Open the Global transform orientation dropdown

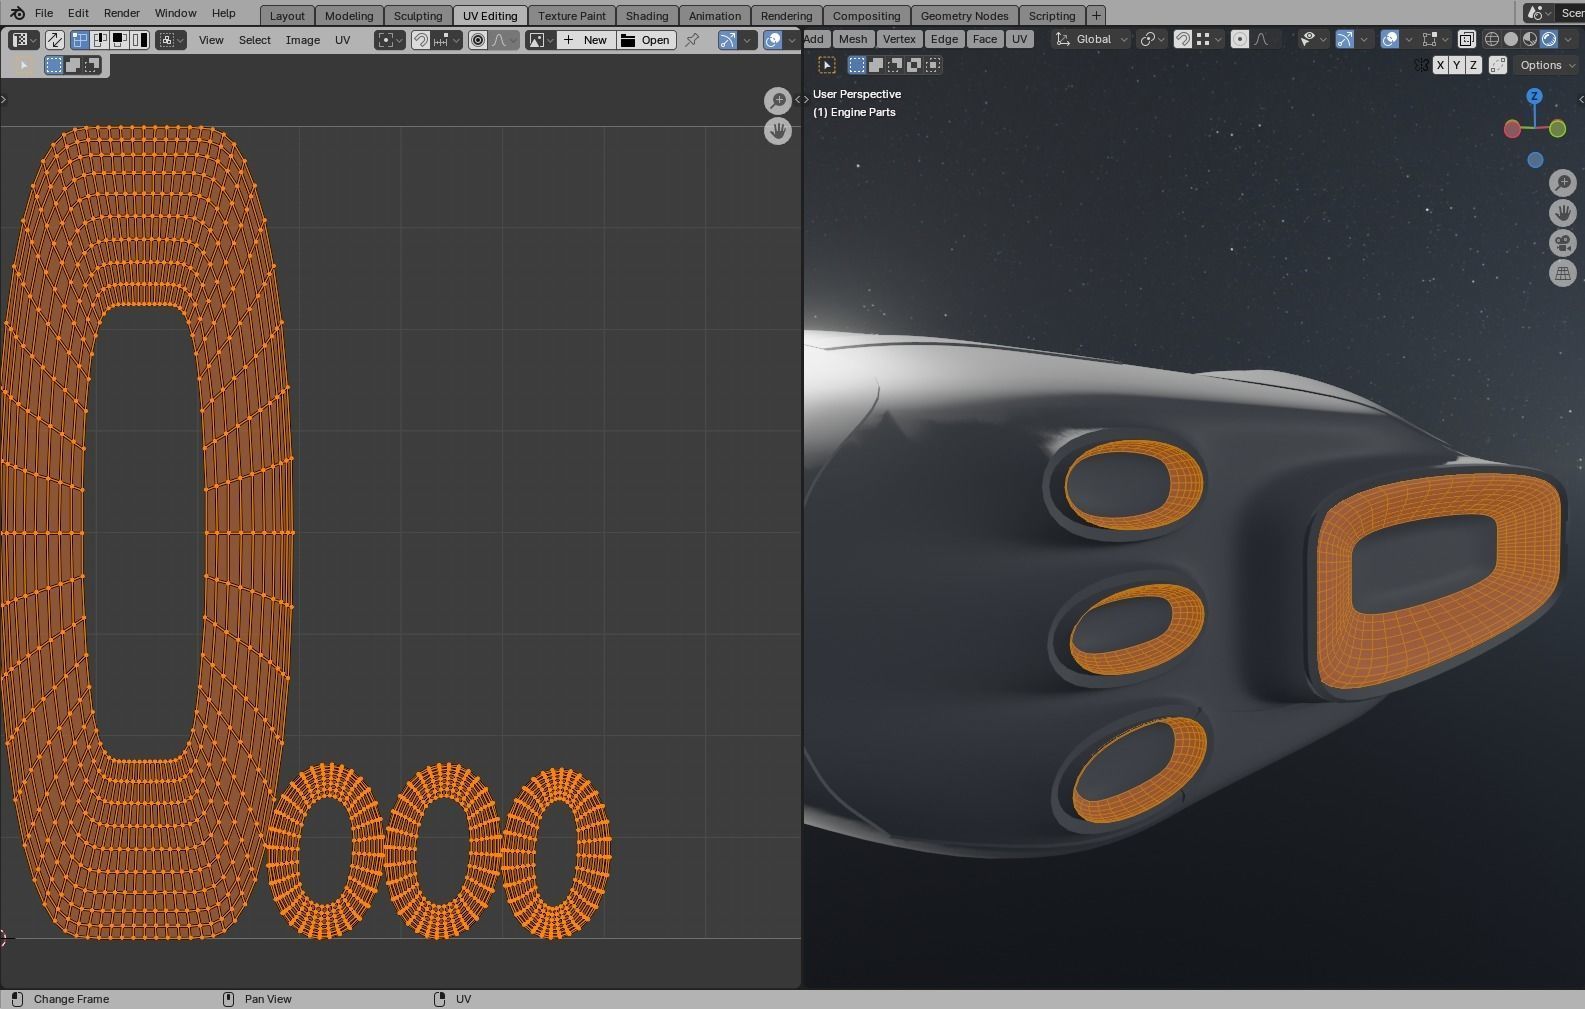(1092, 39)
